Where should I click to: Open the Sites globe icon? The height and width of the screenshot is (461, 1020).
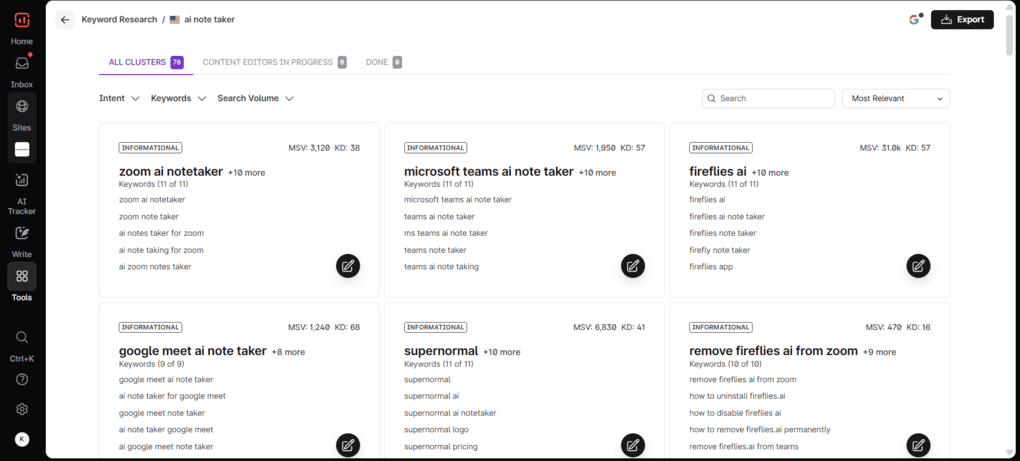pyautogui.click(x=21, y=107)
